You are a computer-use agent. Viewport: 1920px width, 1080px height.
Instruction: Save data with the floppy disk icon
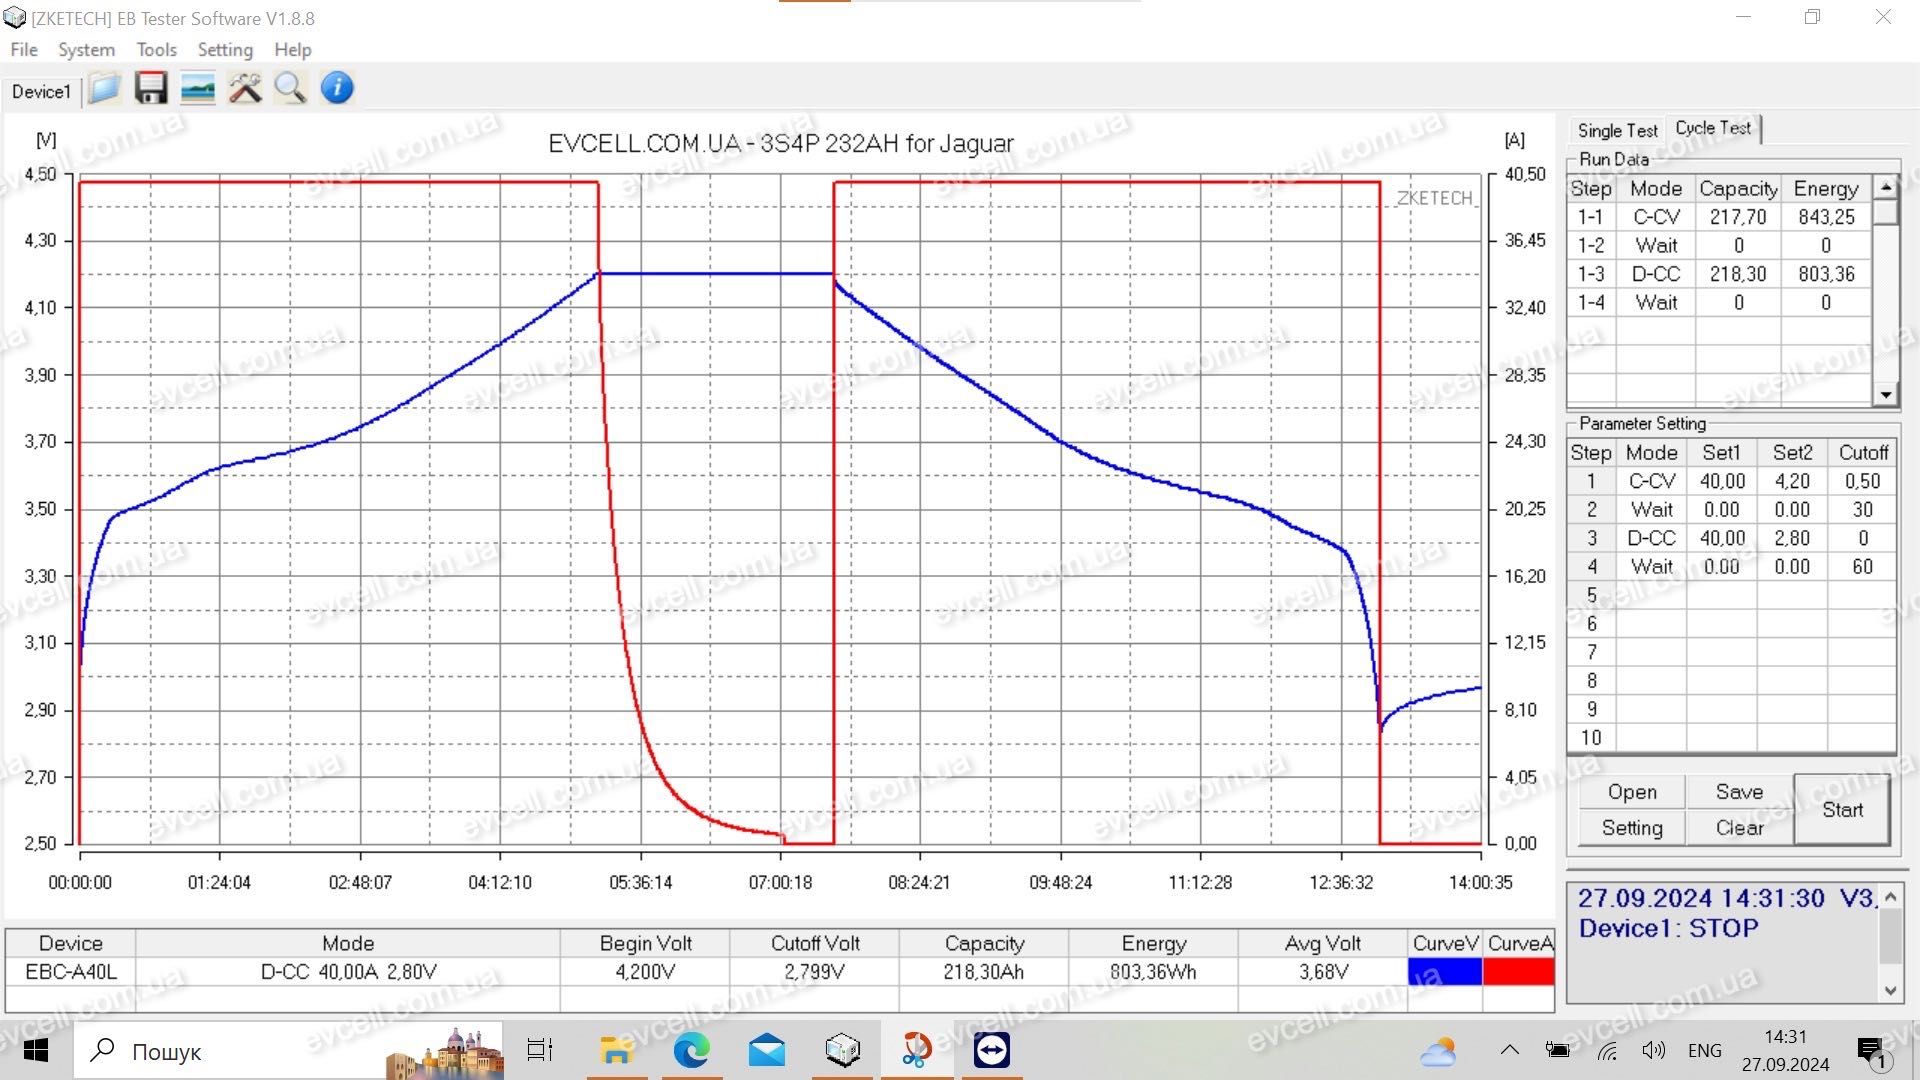[151, 89]
